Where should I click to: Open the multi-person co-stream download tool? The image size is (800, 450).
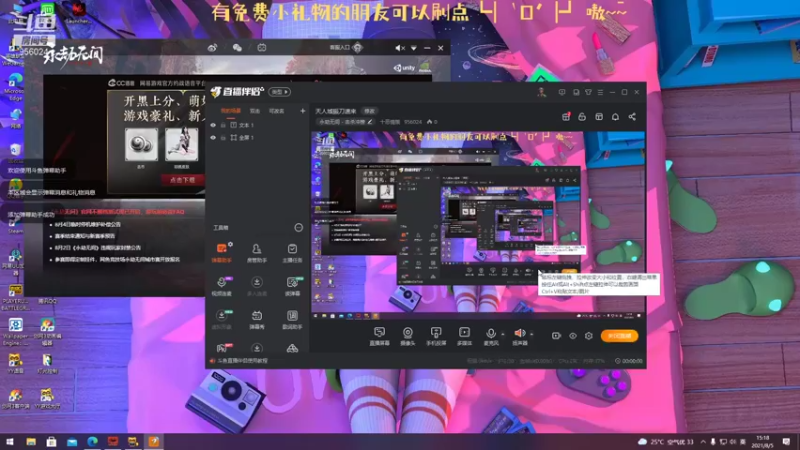click(257, 286)
